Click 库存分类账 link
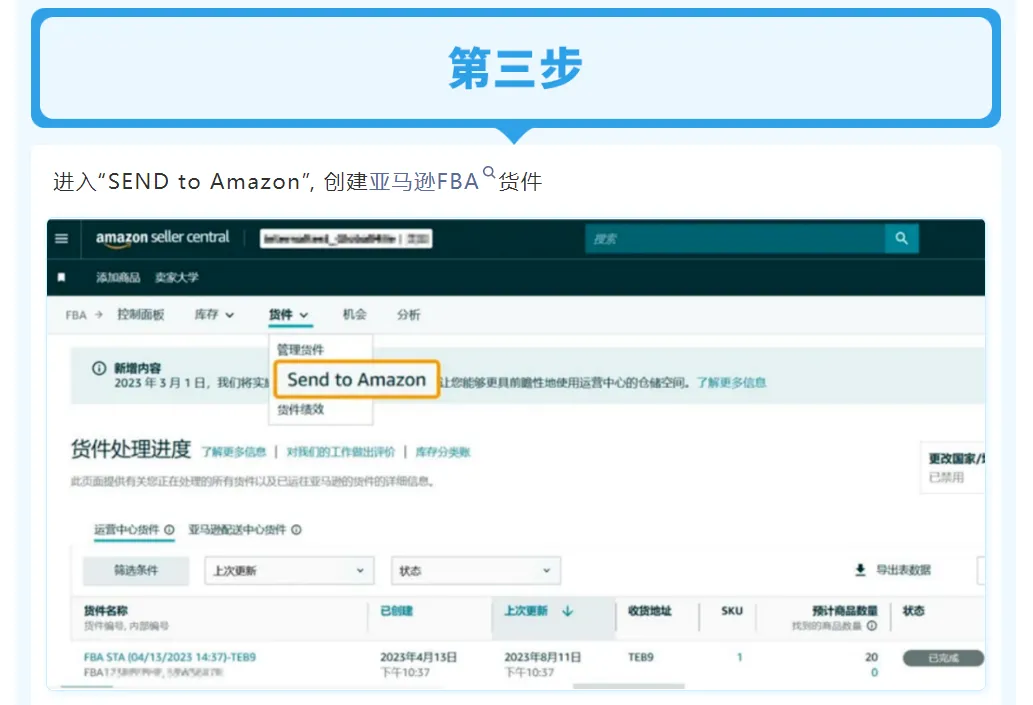The image size is (1033, 705). [x=443, y=452]
